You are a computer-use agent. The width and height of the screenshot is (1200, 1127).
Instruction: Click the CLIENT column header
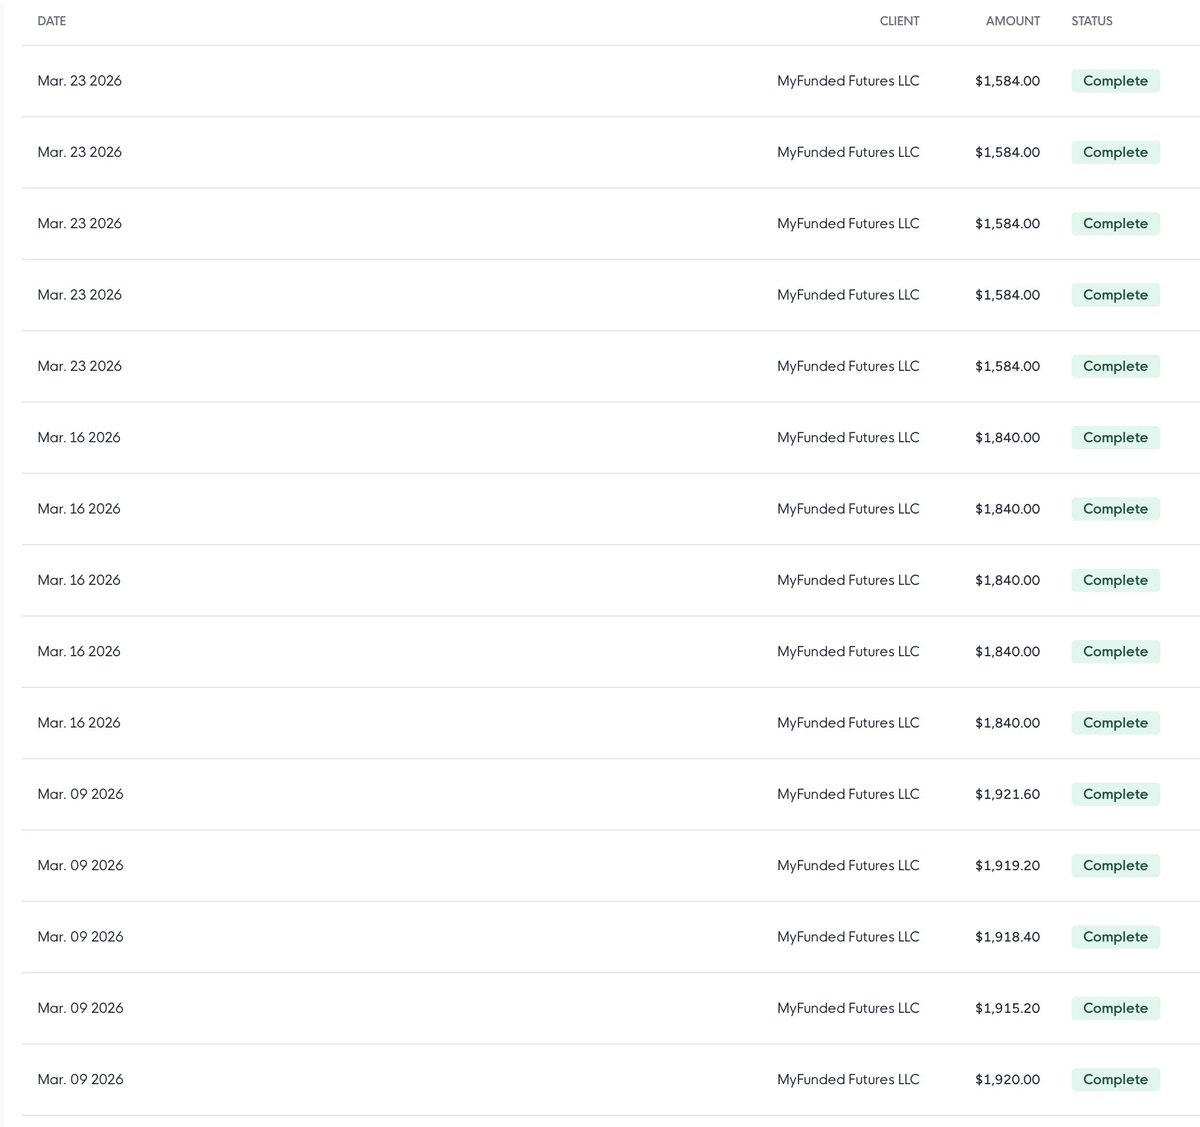(899, 21)
